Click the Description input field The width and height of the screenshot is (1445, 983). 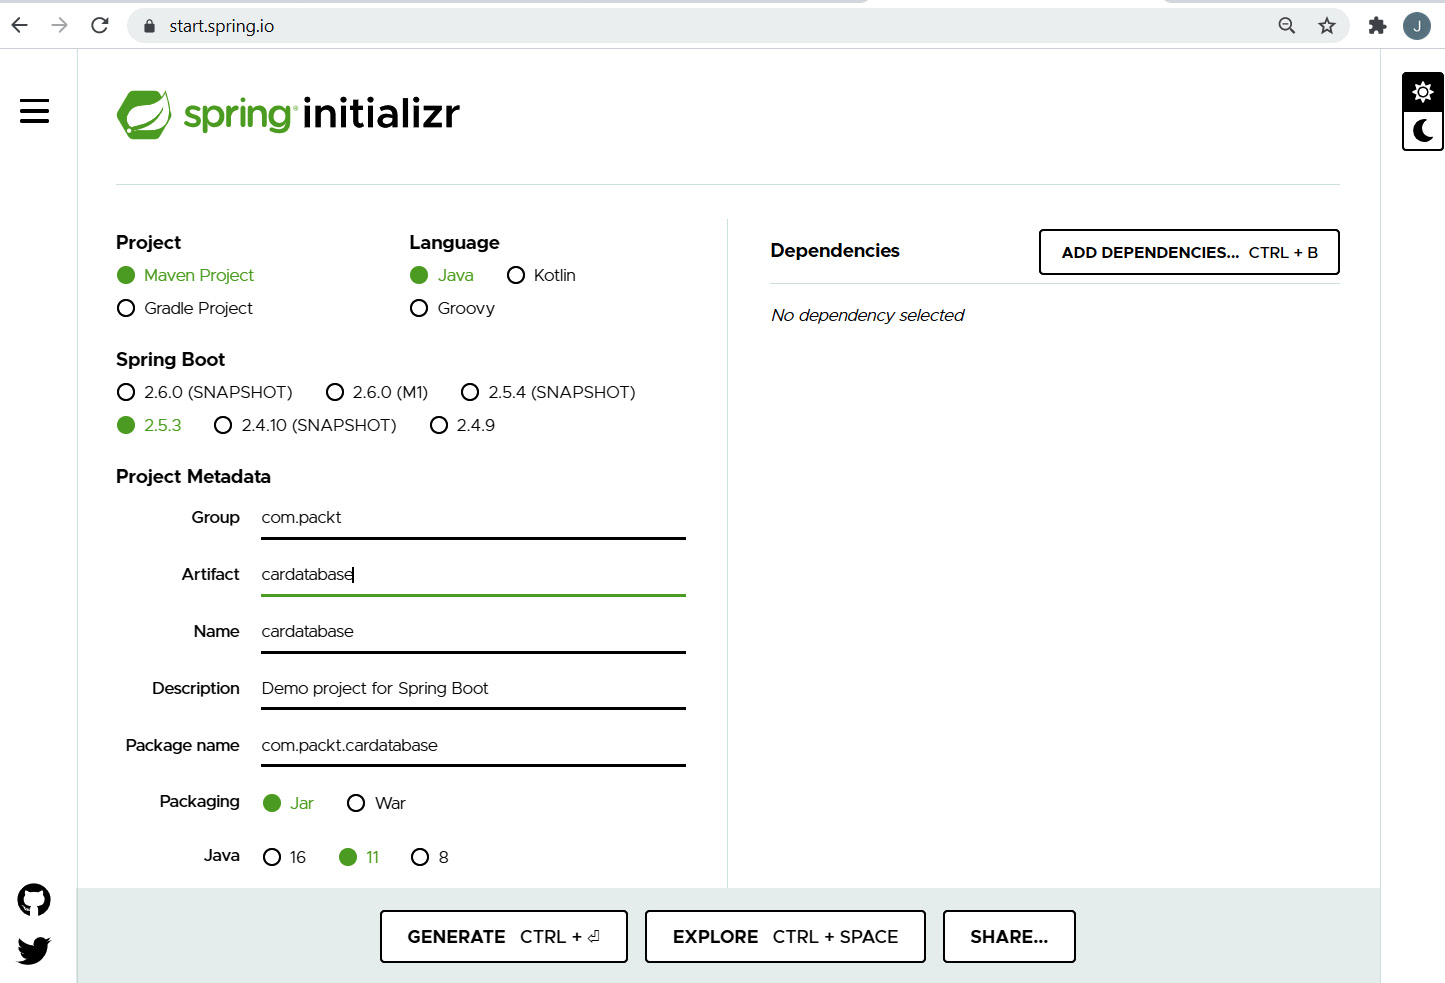pyautogui.click(x=473, y=689)
